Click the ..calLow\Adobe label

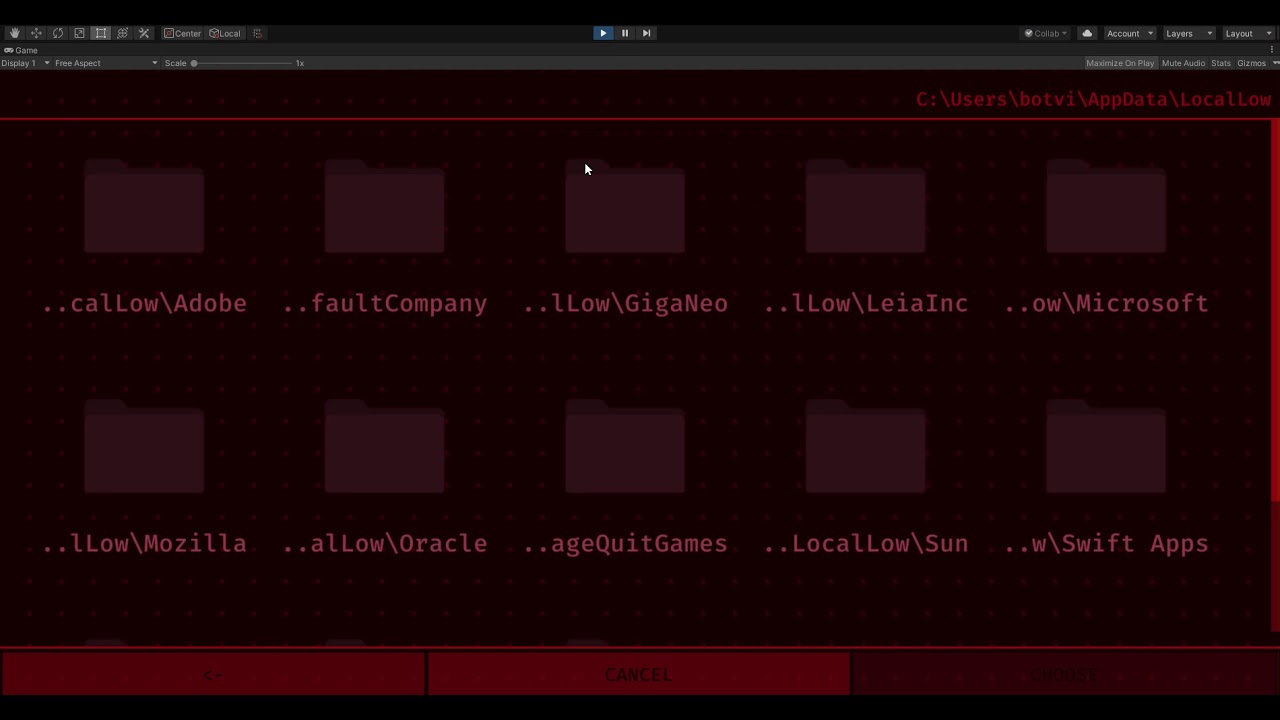click(x=144, y=303)
